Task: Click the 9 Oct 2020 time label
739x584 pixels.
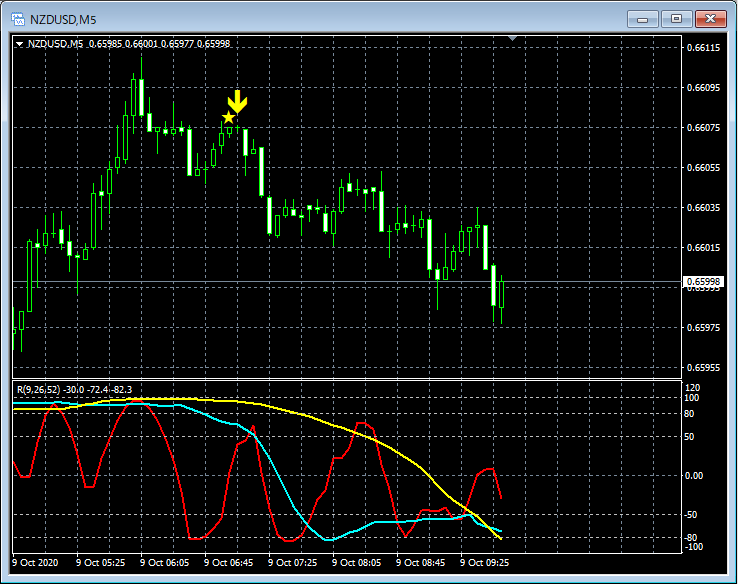Action: (35, 563)
